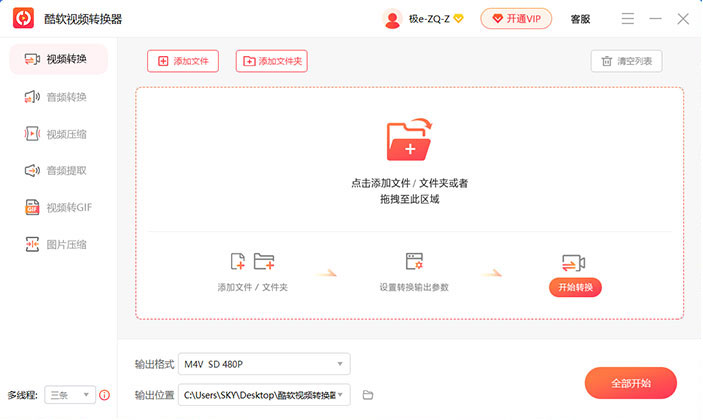
Task: Select 视频转换 in sidebar
Action: (58, 59)
